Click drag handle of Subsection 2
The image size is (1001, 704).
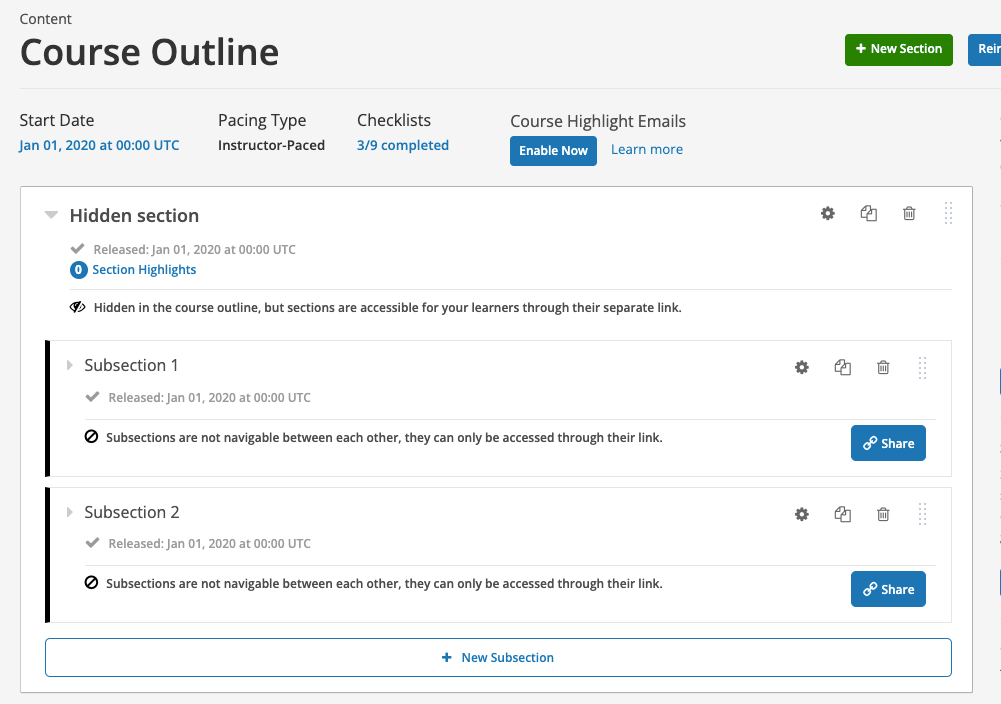[922, 514]
